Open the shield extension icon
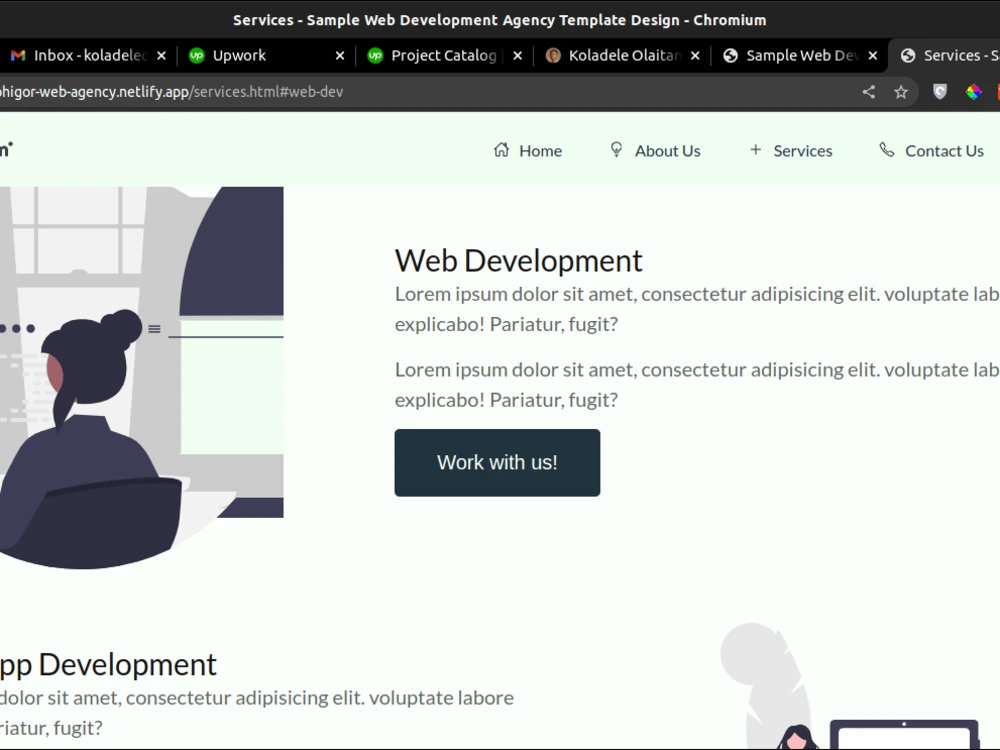 pos(939,92)
